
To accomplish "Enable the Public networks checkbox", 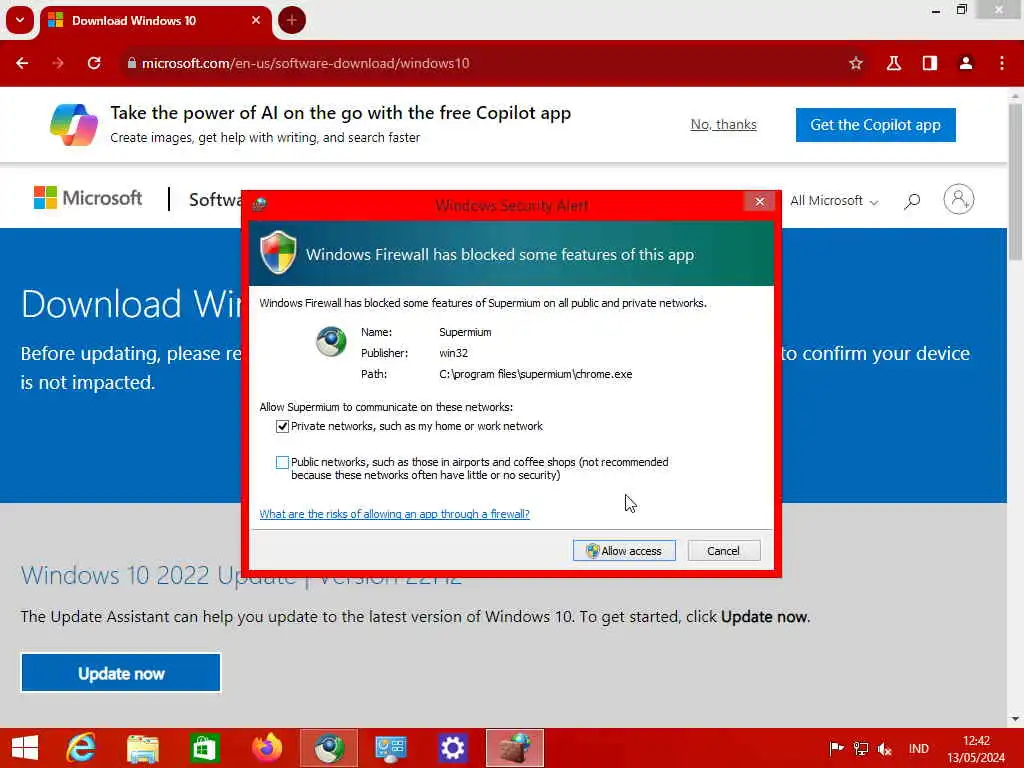I will coord(282,462).
